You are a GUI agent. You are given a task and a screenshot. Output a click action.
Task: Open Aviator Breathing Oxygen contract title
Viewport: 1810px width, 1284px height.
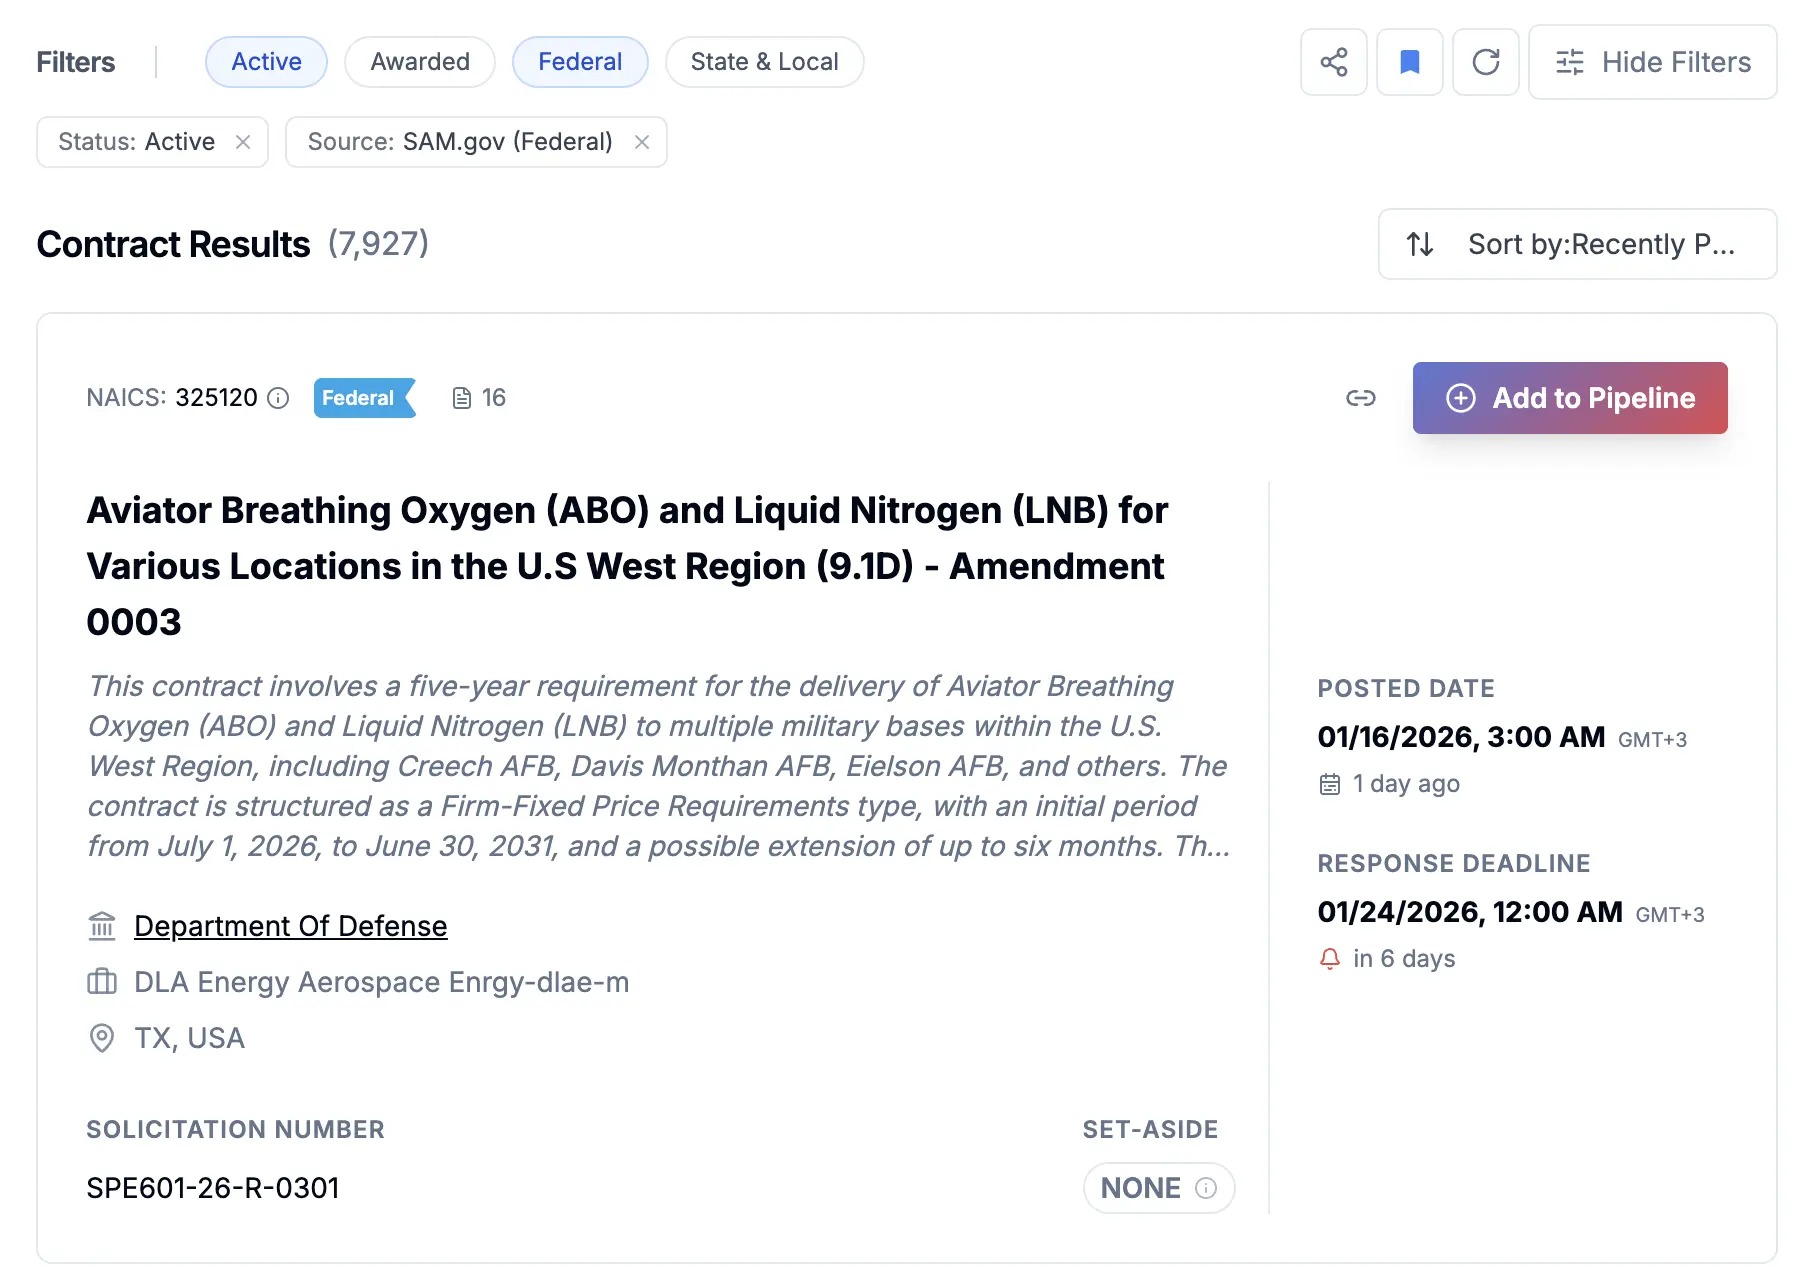click(627, 566)
